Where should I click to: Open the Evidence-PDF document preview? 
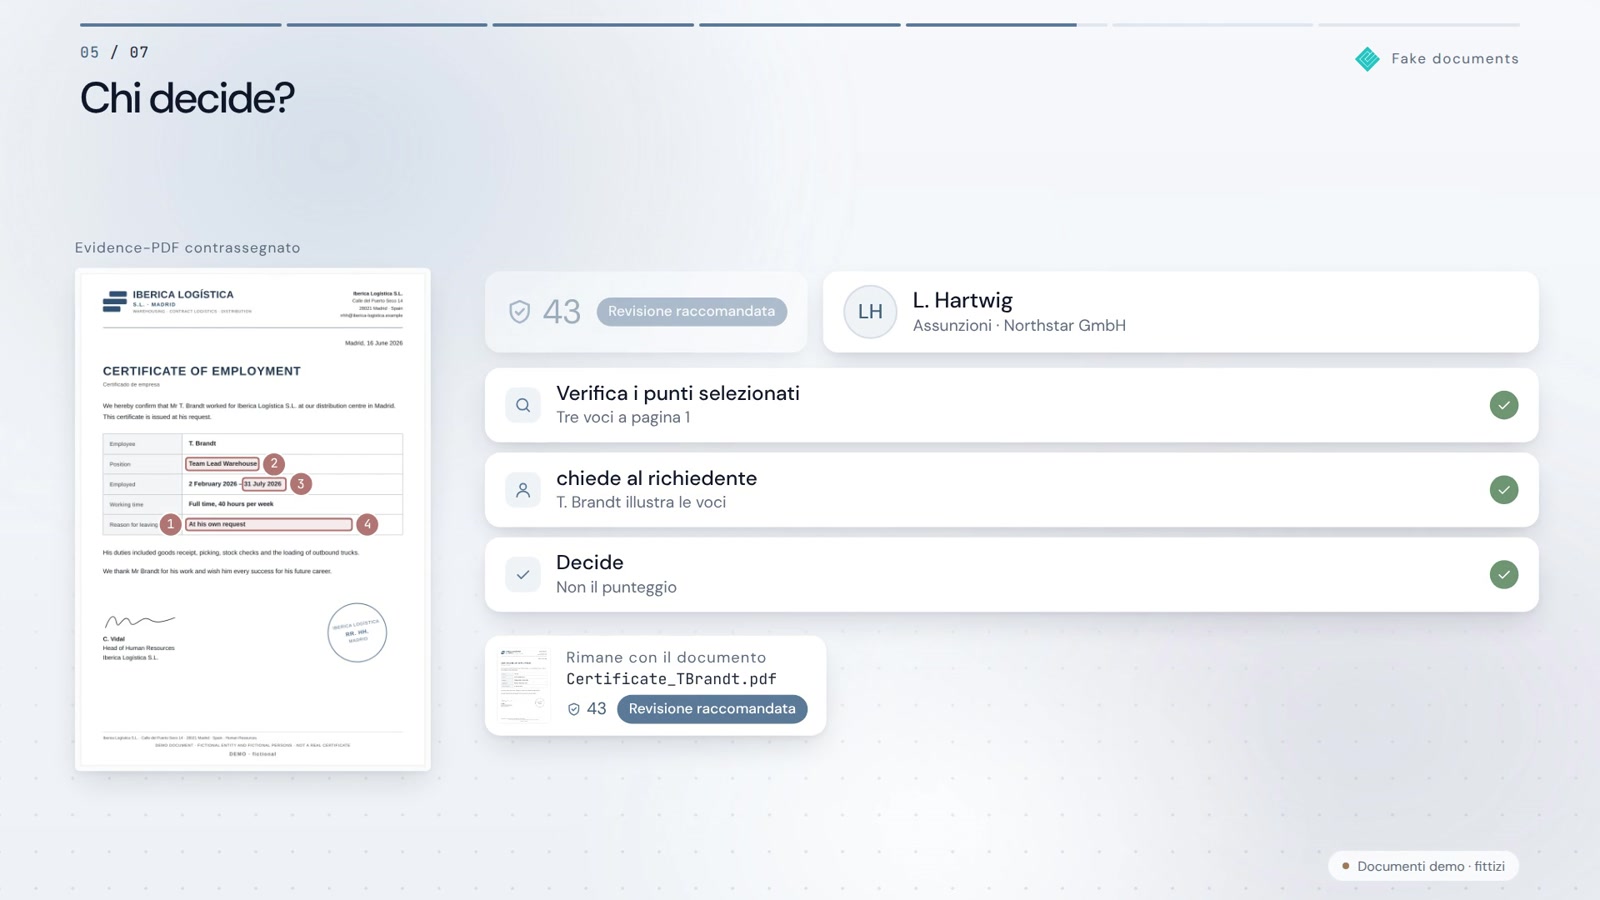pyautogui.click(x=253, y=519)
